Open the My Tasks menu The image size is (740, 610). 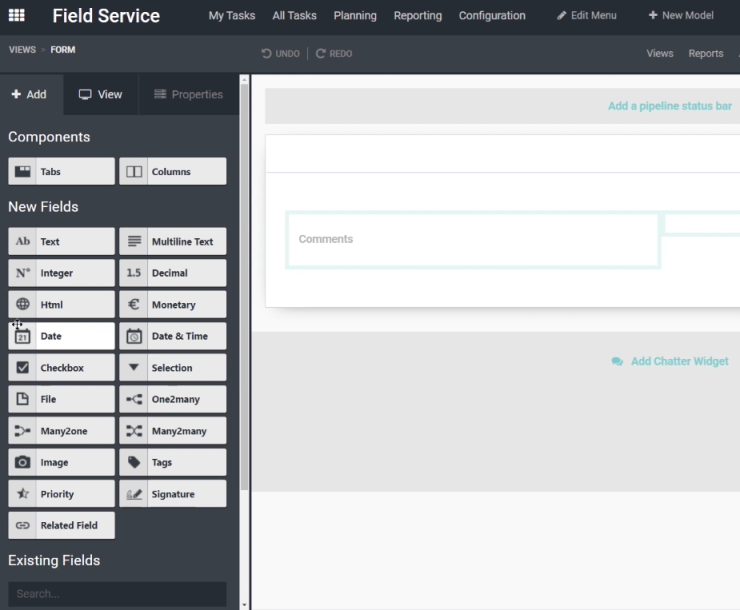pos(232,16)
